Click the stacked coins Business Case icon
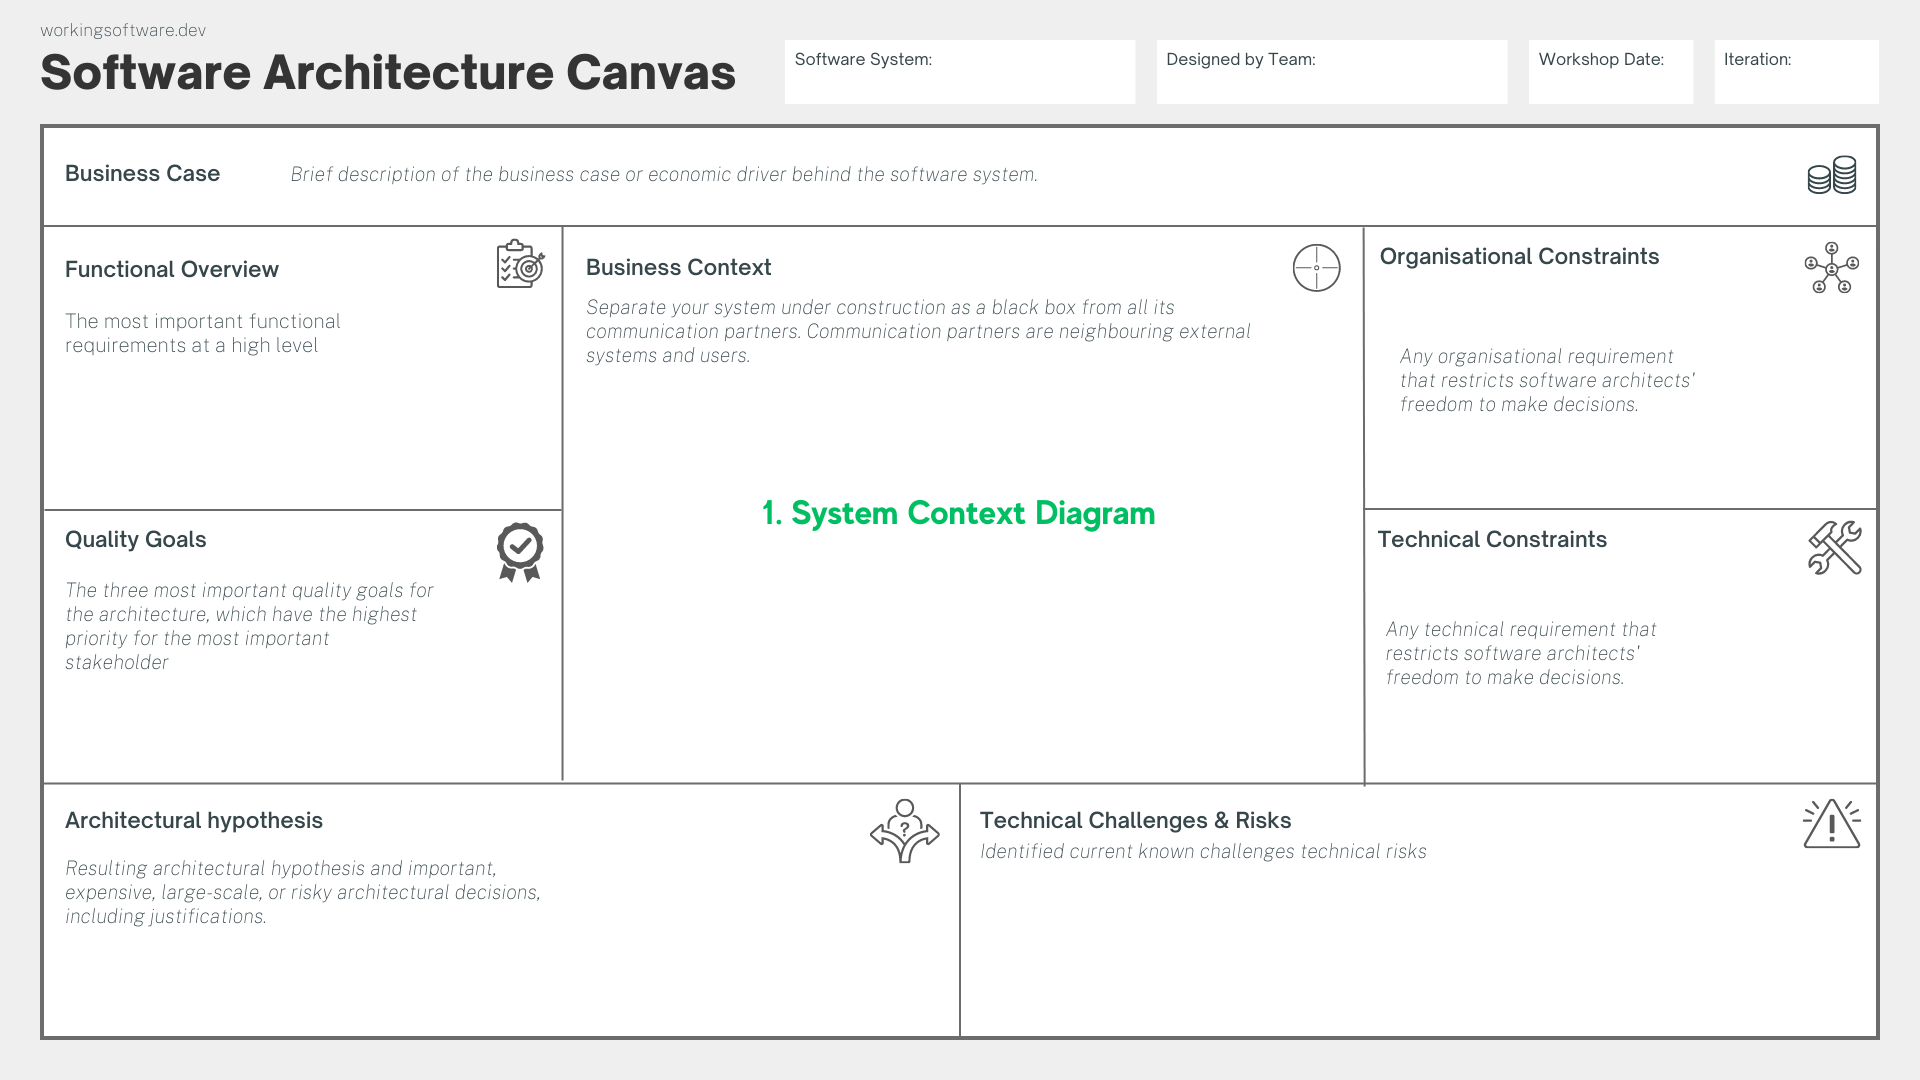This screenshot has width=1920, height=1080. click(1831, 175)
